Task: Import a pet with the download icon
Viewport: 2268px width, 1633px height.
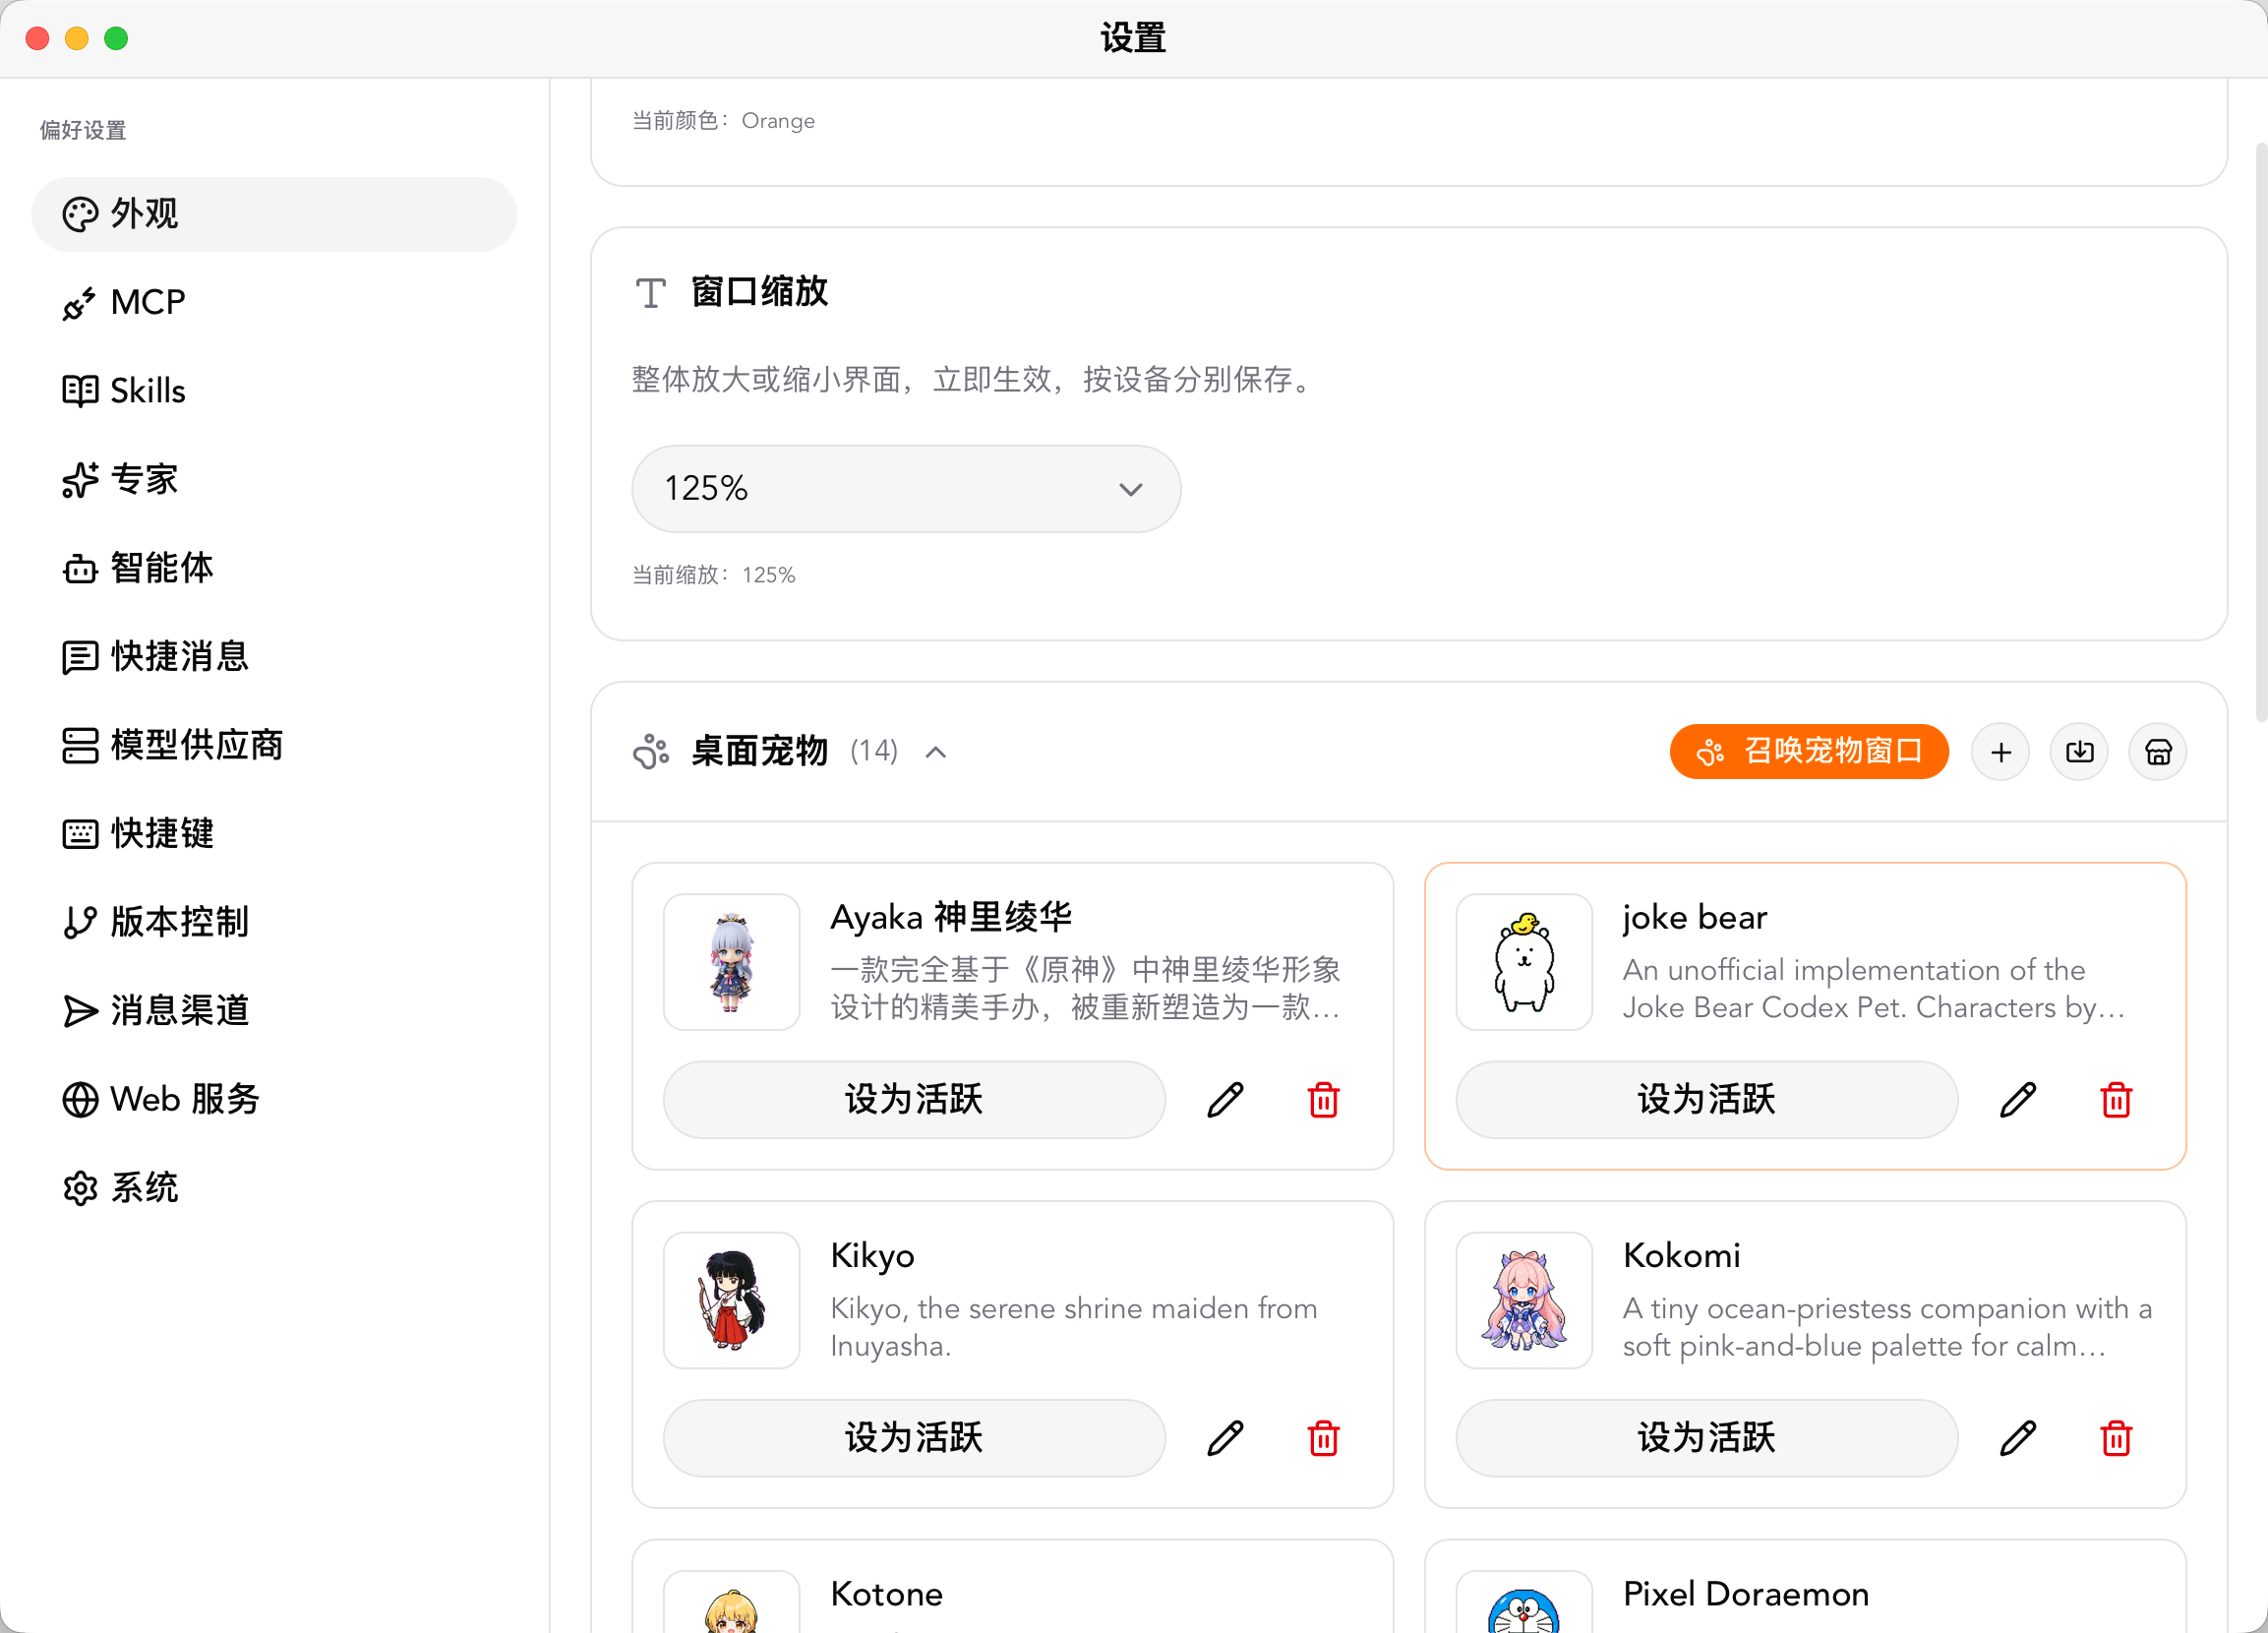Action: [2080, 752]
